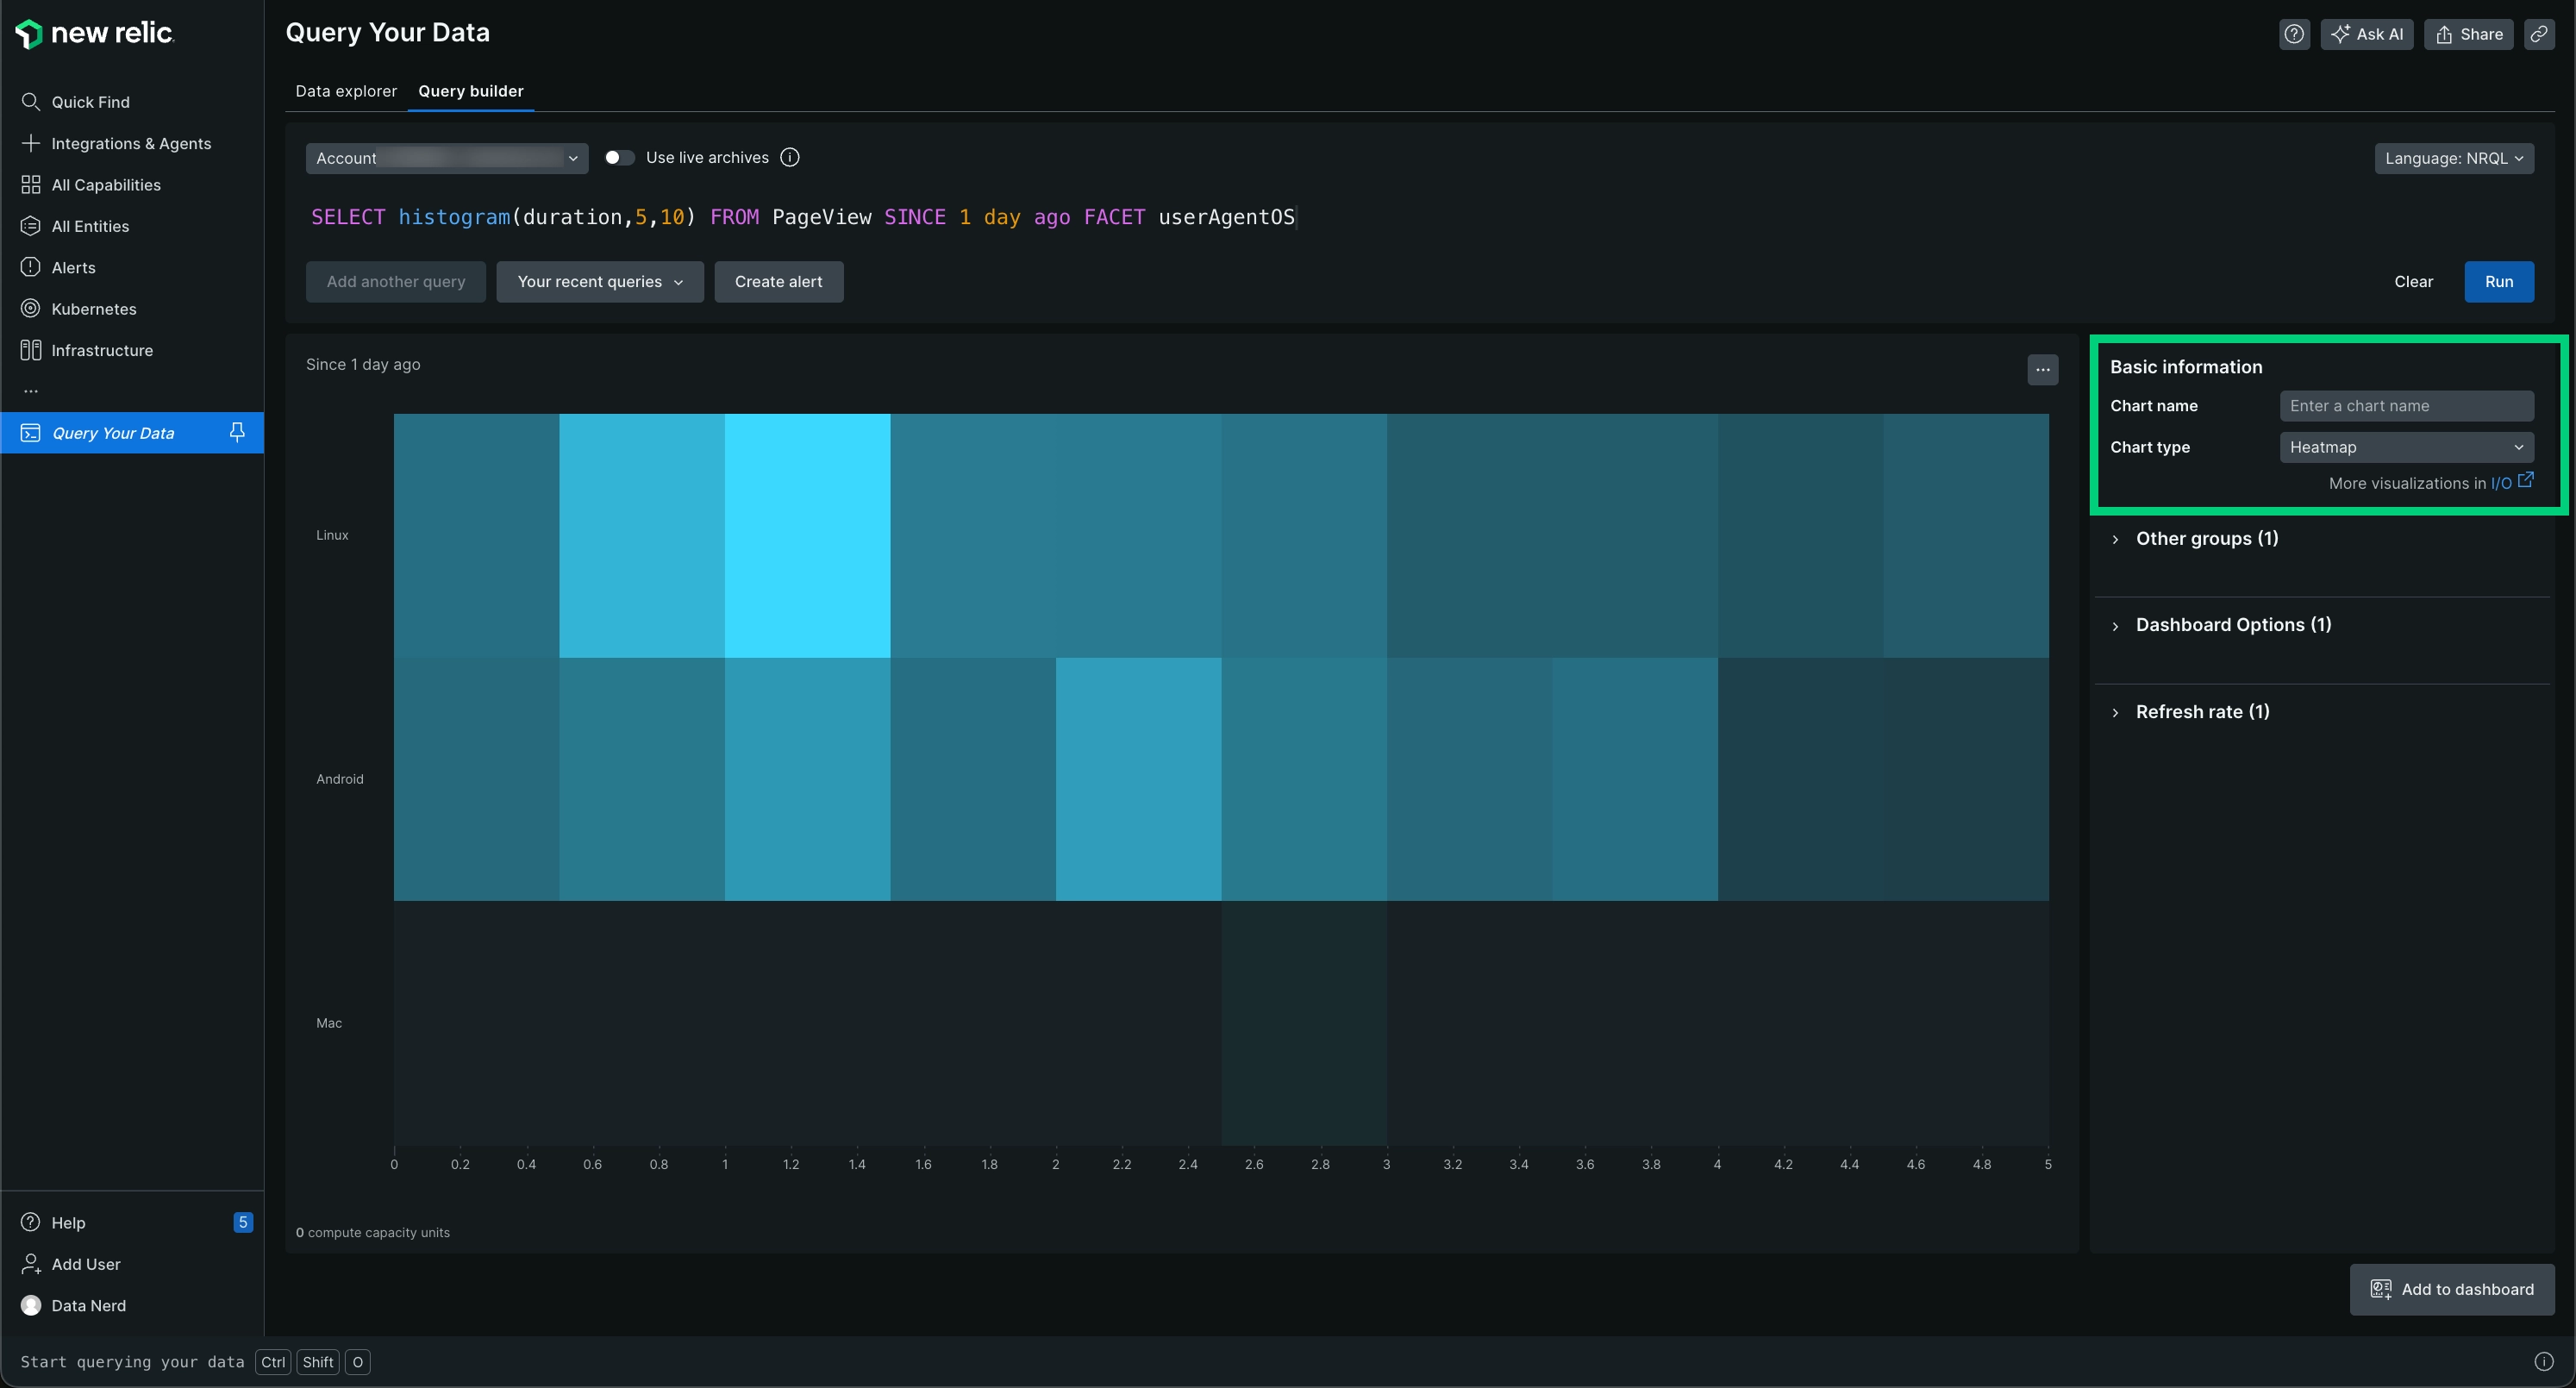The image size is (2576, 1388).
Task: Click the Integrations & Agents plus icon
Action: tap(31, 143)
